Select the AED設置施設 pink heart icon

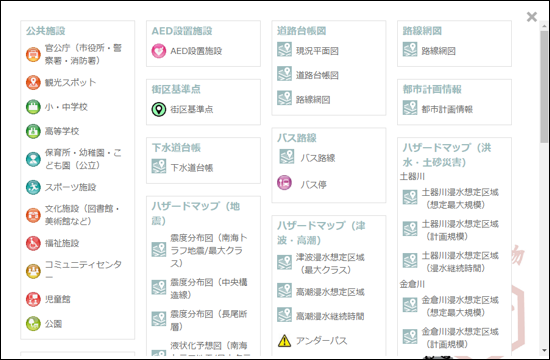159,51
